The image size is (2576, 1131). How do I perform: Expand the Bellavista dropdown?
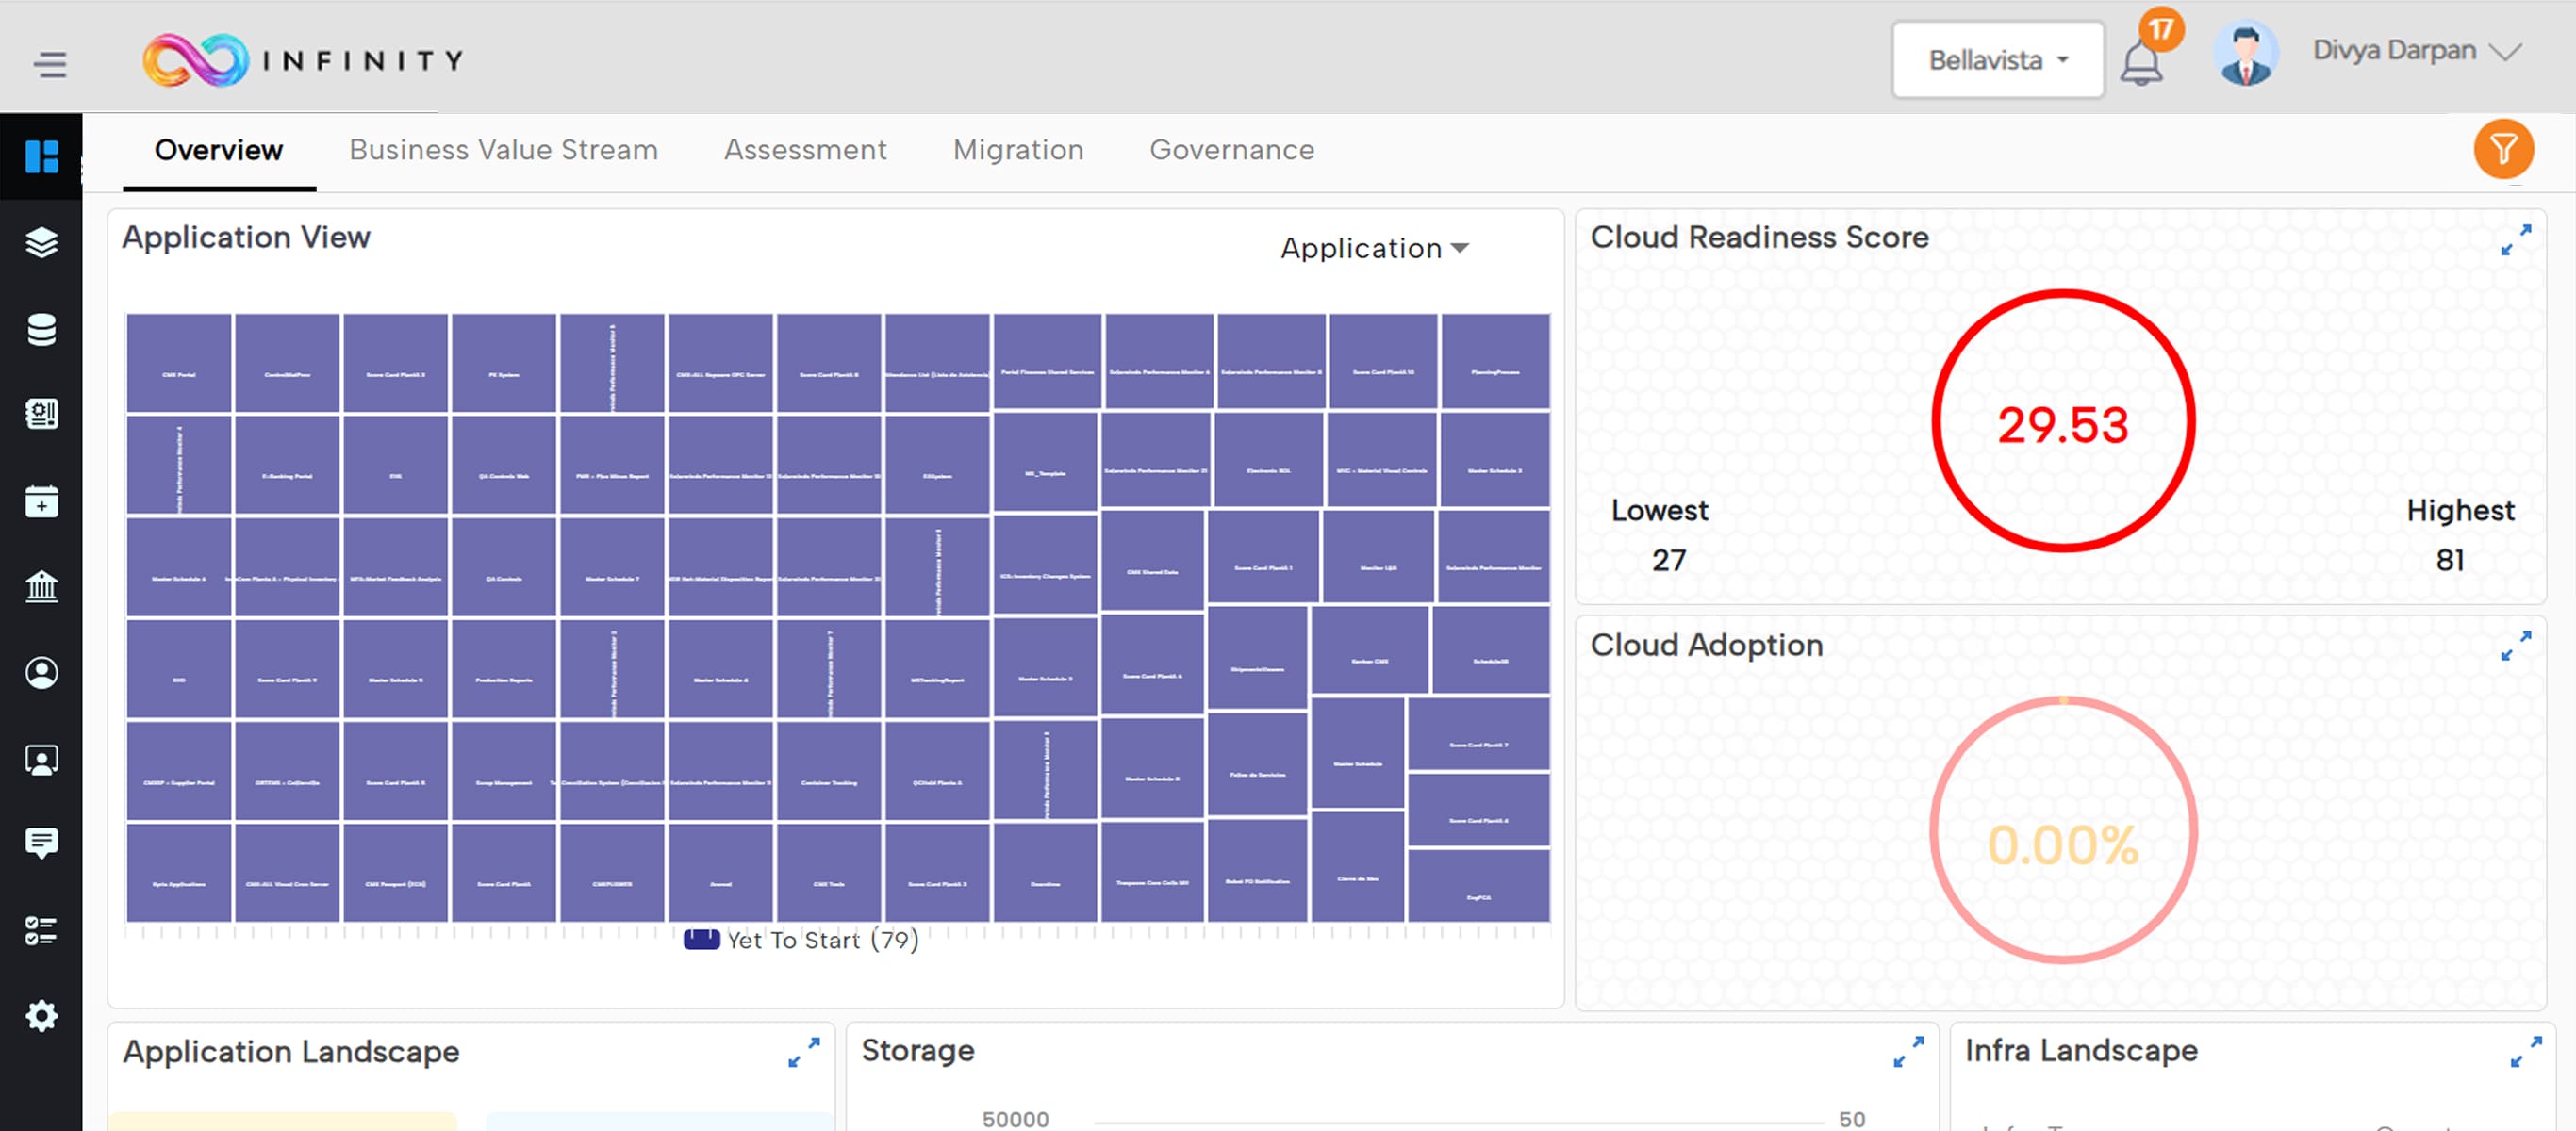(x=1997, y=60)
